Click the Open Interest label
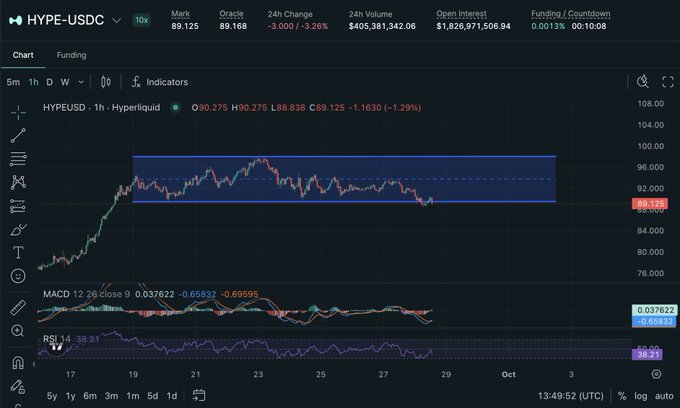Image resolution: width=680 pixels, height=408 pixels. [x=461, y=14]
